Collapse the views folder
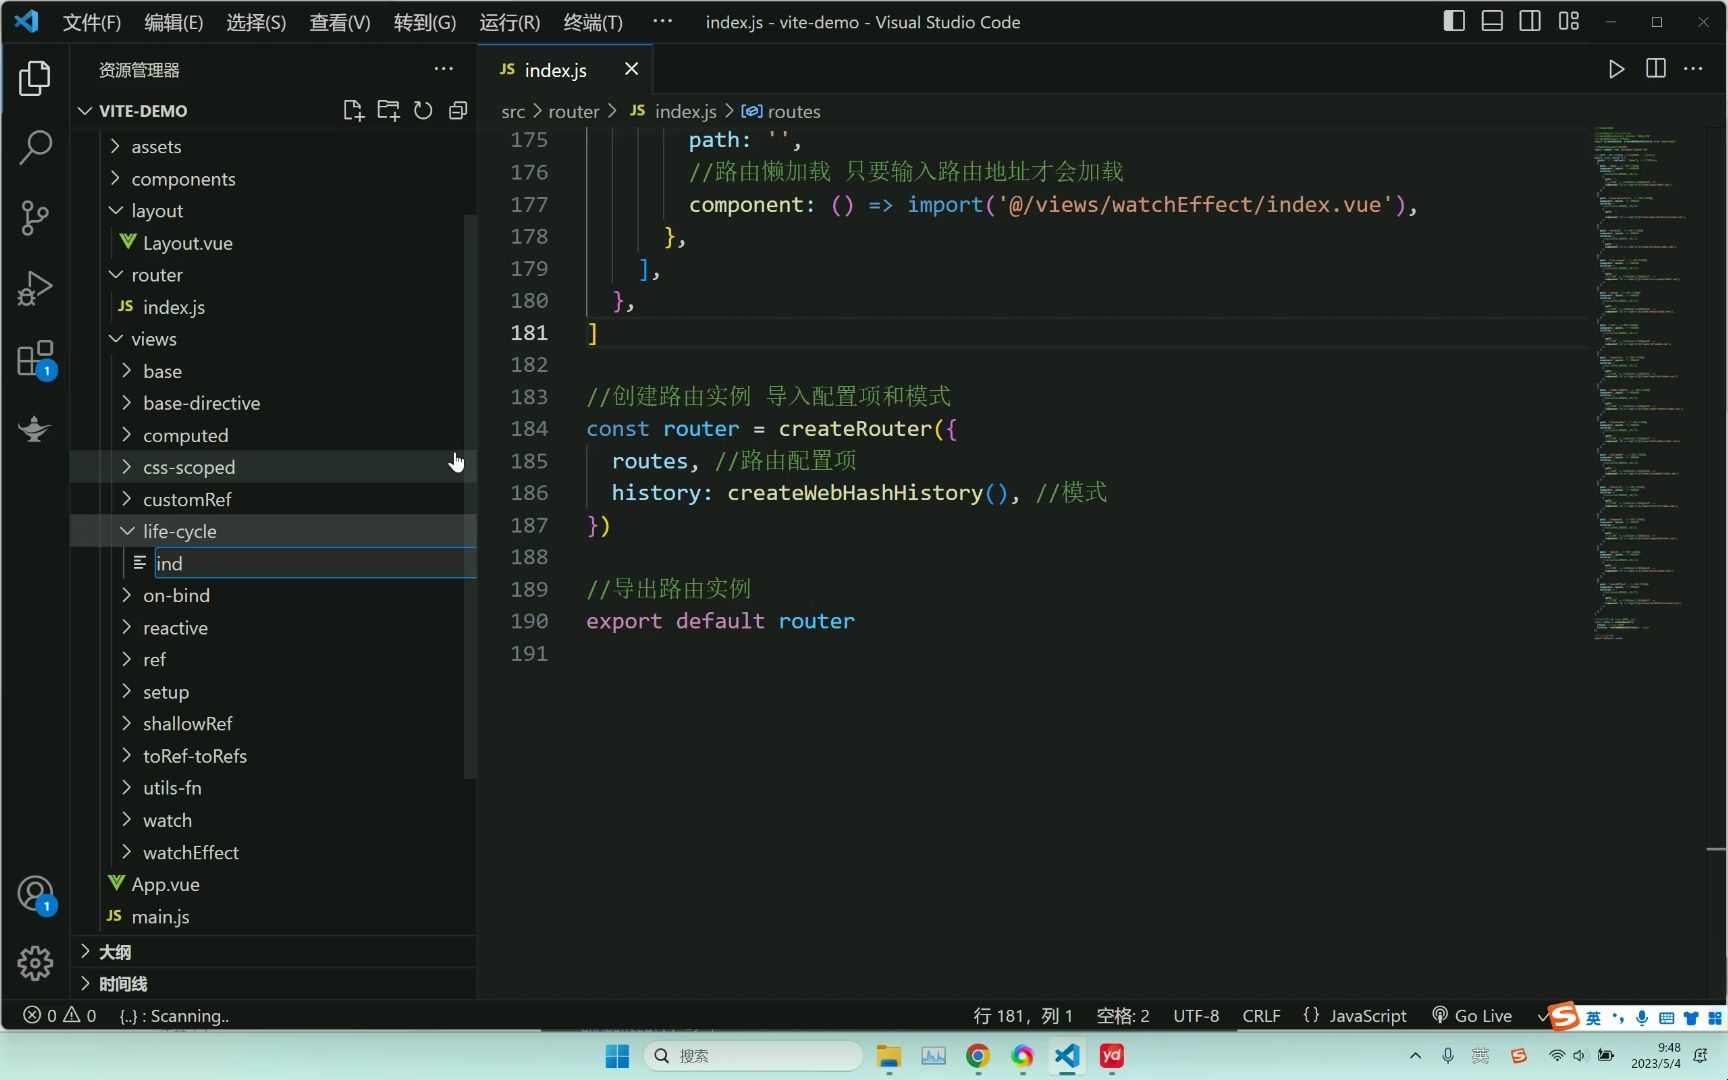The image size is (1728, 1080). (x=273, y=339)
